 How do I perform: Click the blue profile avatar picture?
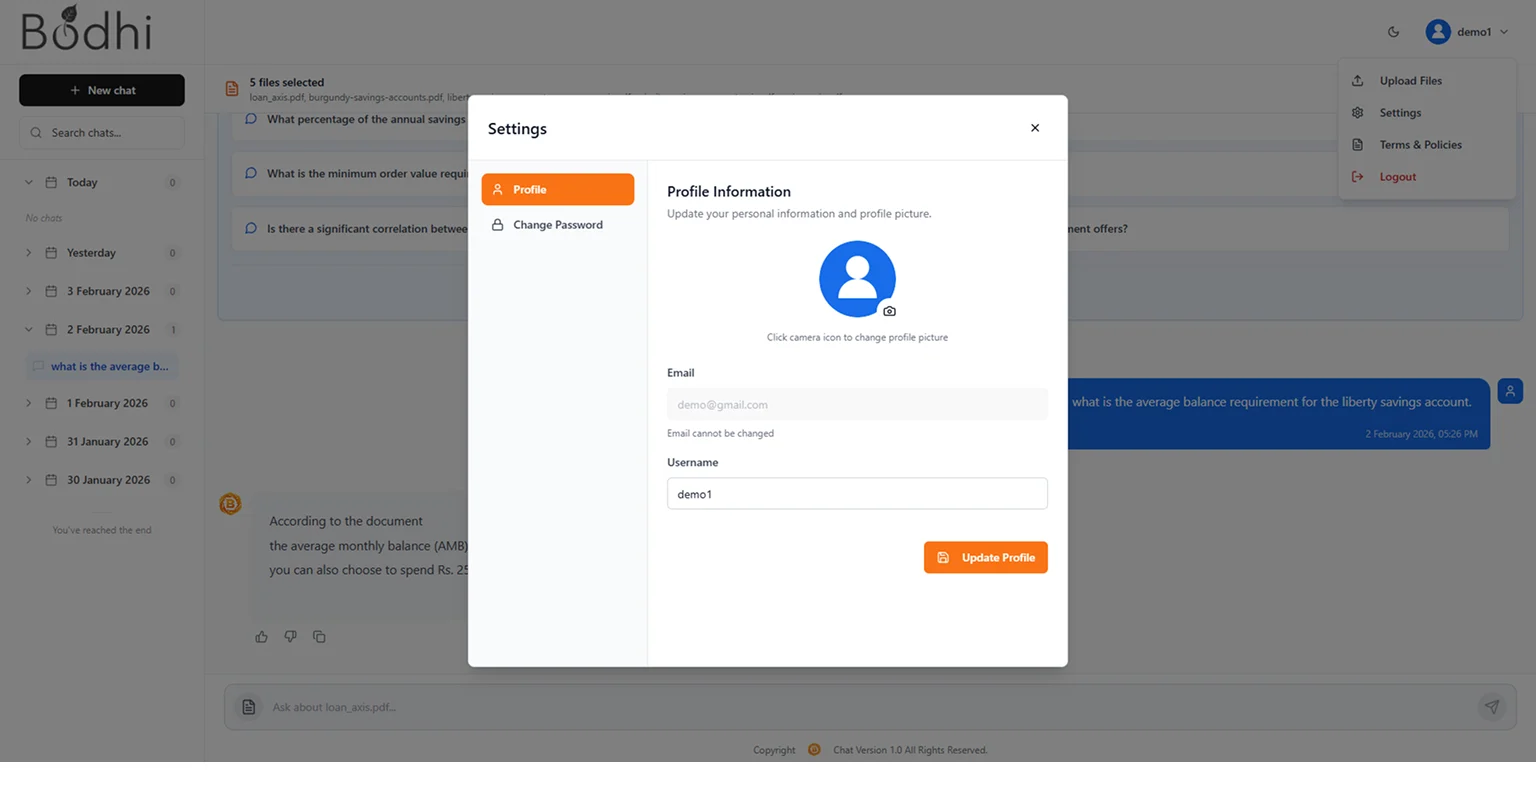tap(857, 279)
